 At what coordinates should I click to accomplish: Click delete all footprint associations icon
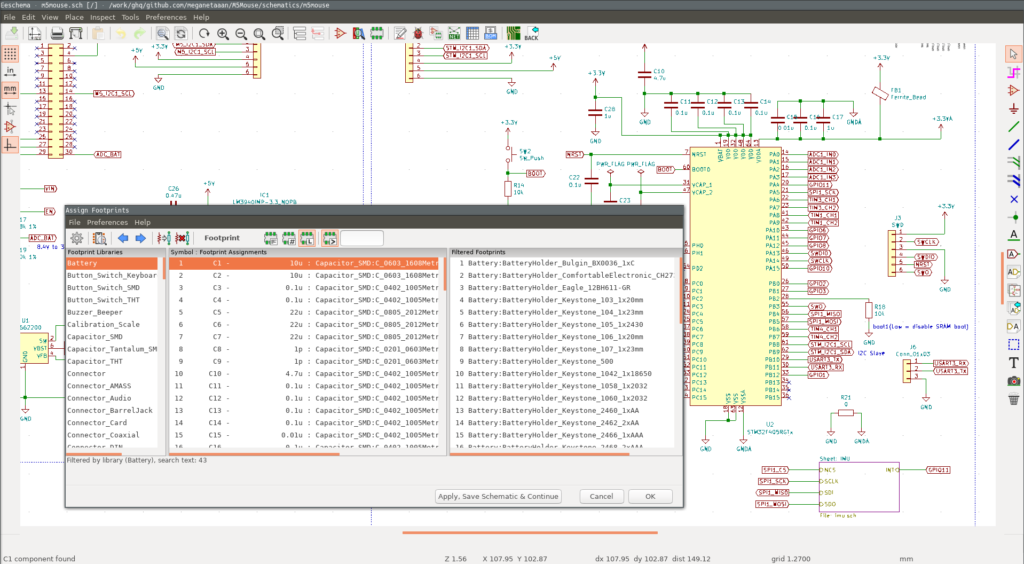pos(182,238)
